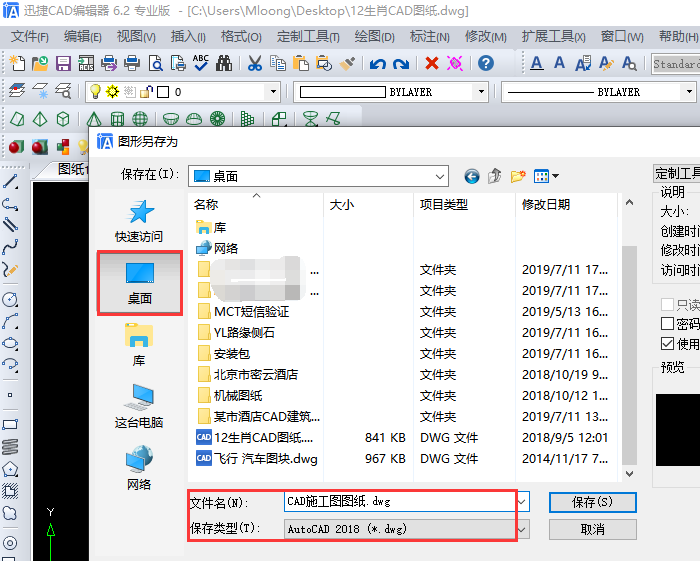Open Print Preview magnifier icon
700x561 pixels.
155,63
